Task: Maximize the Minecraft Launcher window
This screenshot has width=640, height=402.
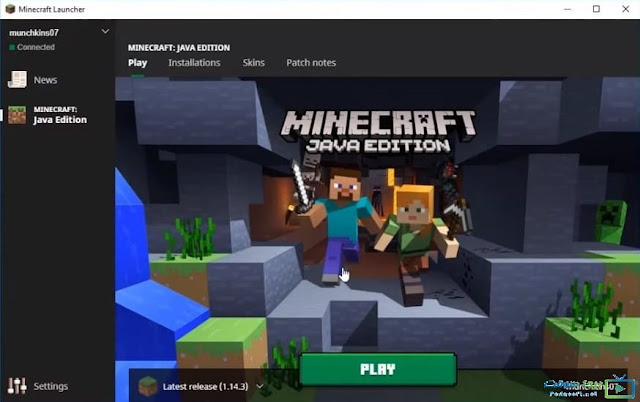Action: coord(596,9)
